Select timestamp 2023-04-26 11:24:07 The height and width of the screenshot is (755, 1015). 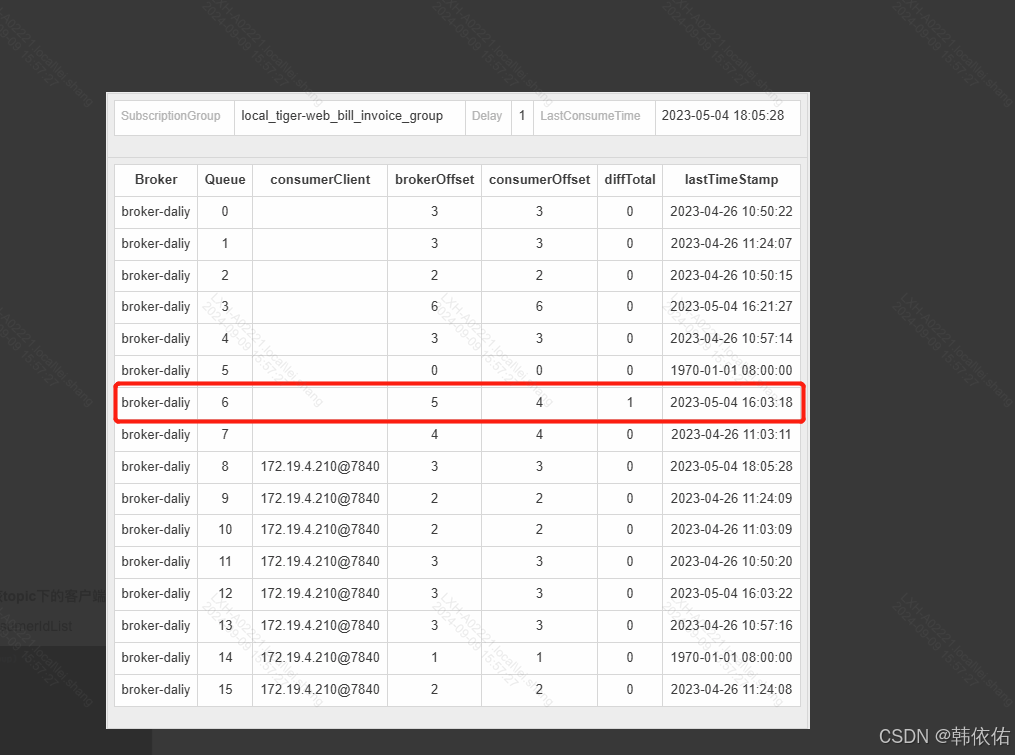[731, 243]
